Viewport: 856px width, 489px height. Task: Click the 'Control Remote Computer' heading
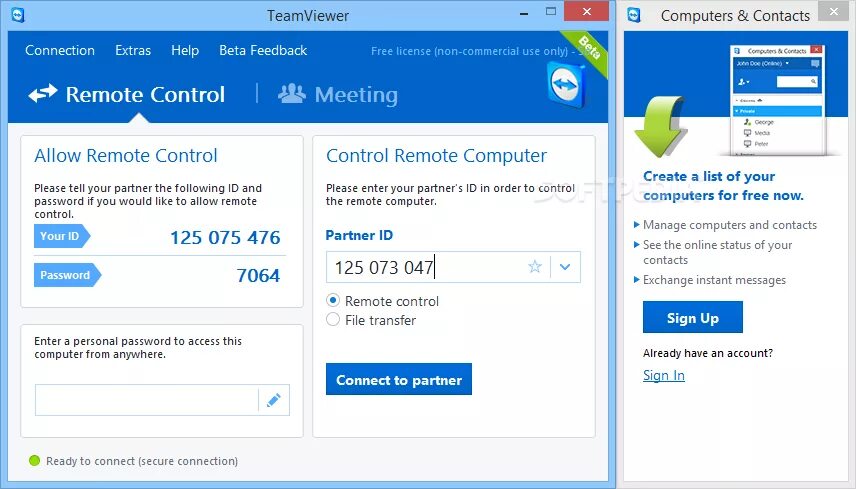[436, 156]
